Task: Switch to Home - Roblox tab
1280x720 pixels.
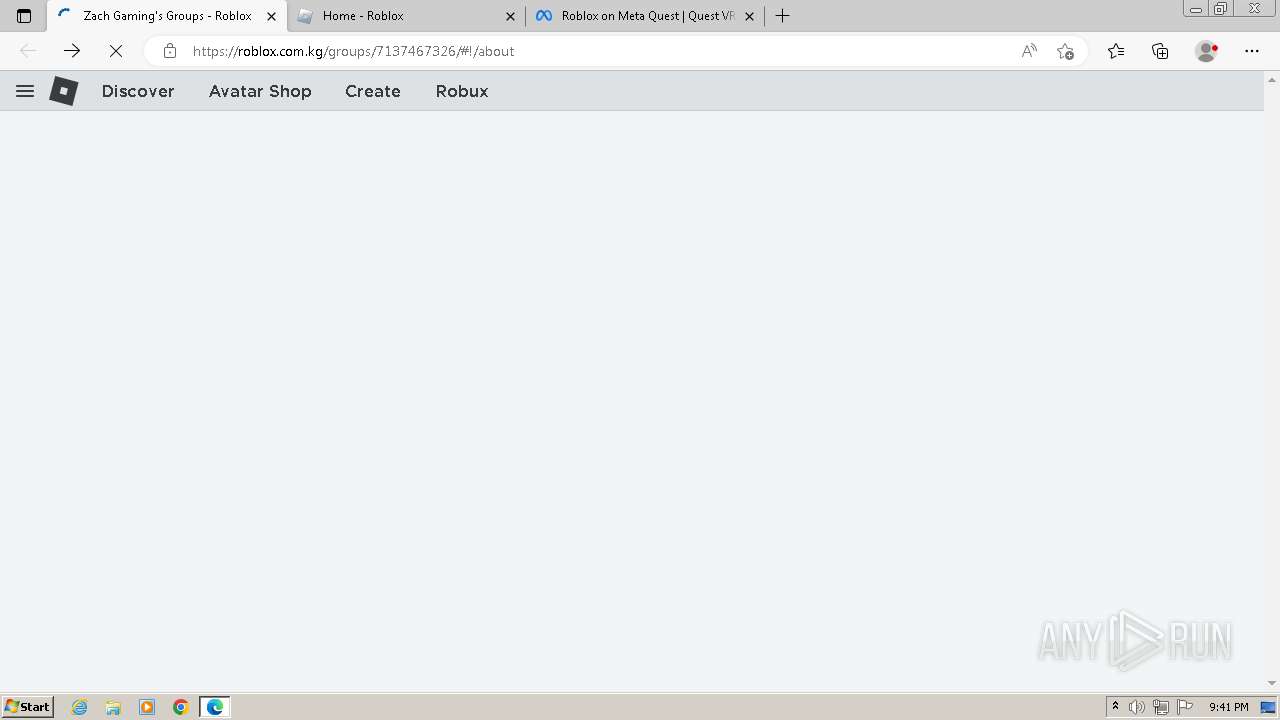Action: pos(405,16)
